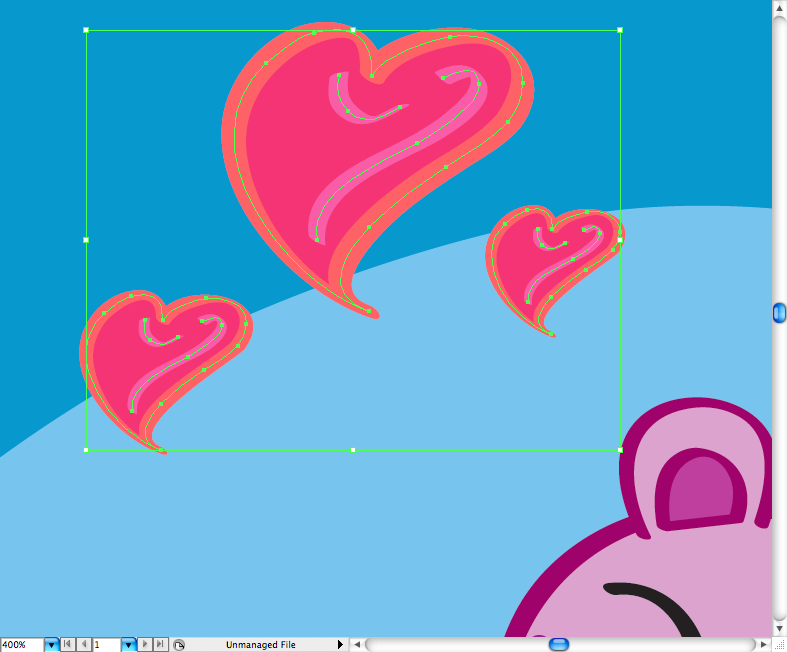This screenshot has width=787, height=652.
Task: Click the horizontal scrollbar thumb
Action: coord(559,644)
